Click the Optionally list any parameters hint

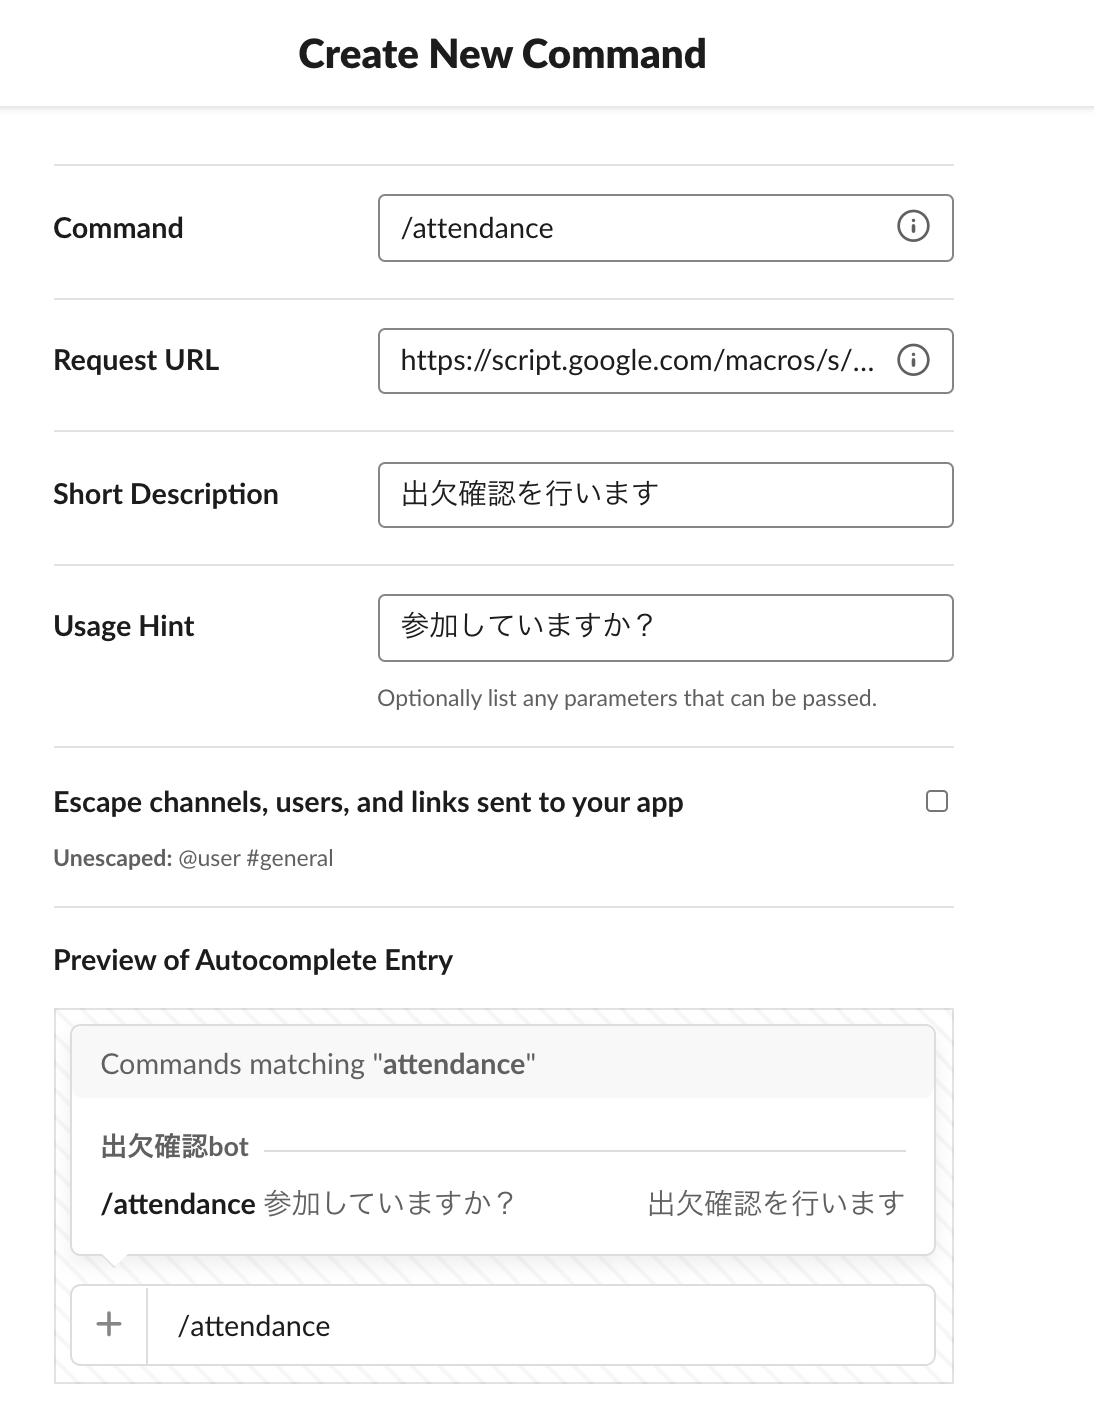point(627,698)
